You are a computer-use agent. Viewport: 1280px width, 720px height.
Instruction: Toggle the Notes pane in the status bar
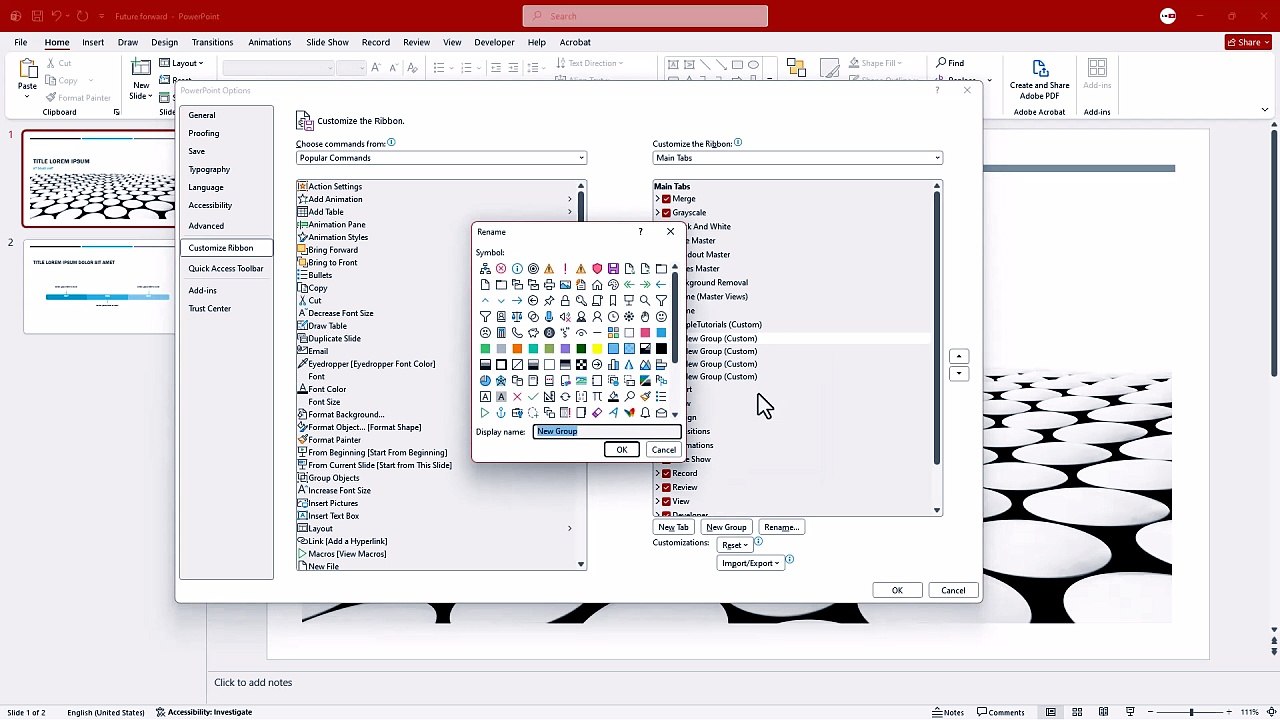(x=948, y=712)
